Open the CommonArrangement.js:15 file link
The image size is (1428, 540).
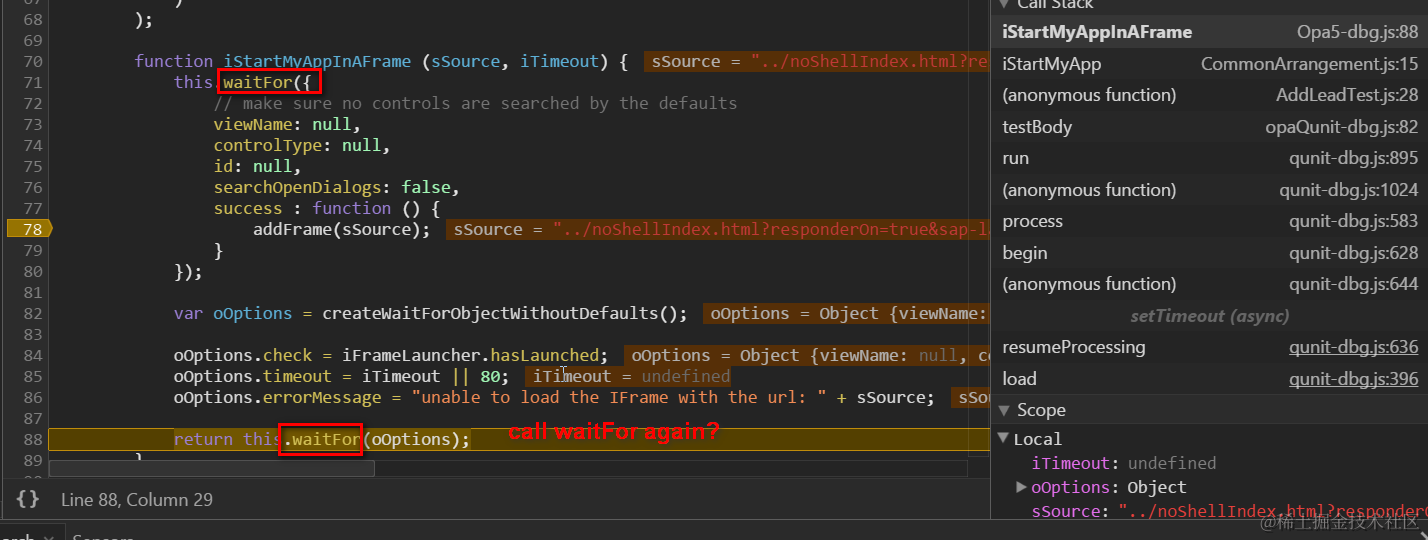point(1309,64)
